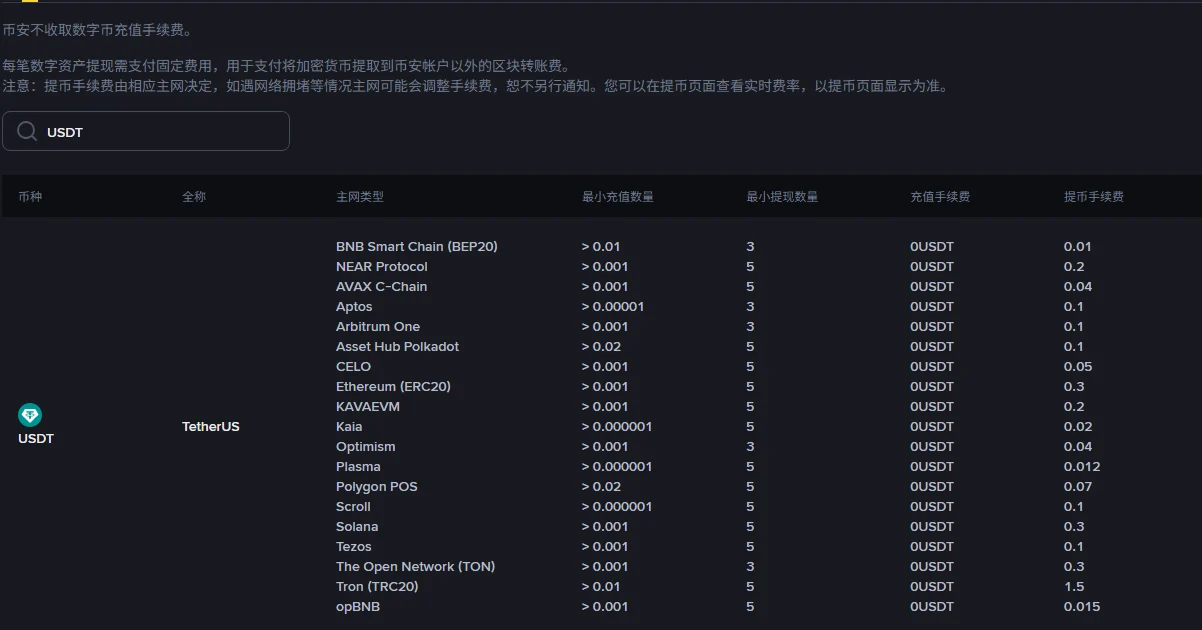The width and height of the screenshot is (1202, 630).
Task: Click Kaia minimum deposit > 0.000001
Action: pos(617,427)
